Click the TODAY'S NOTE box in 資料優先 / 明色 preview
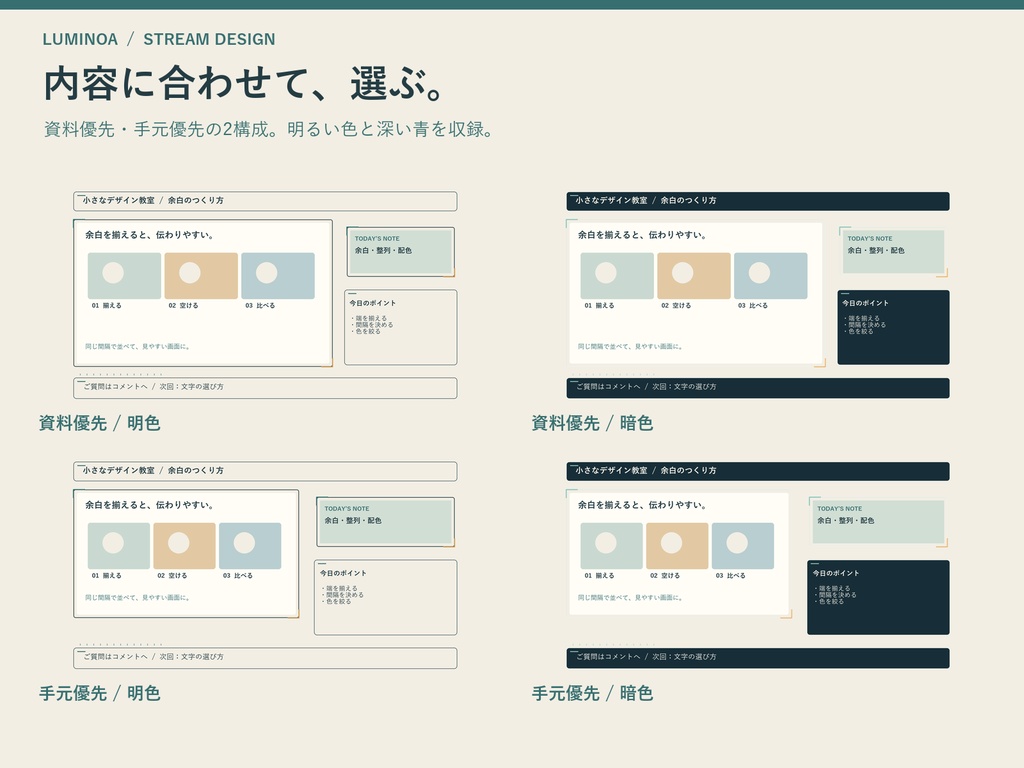 (x=400, y=251)
